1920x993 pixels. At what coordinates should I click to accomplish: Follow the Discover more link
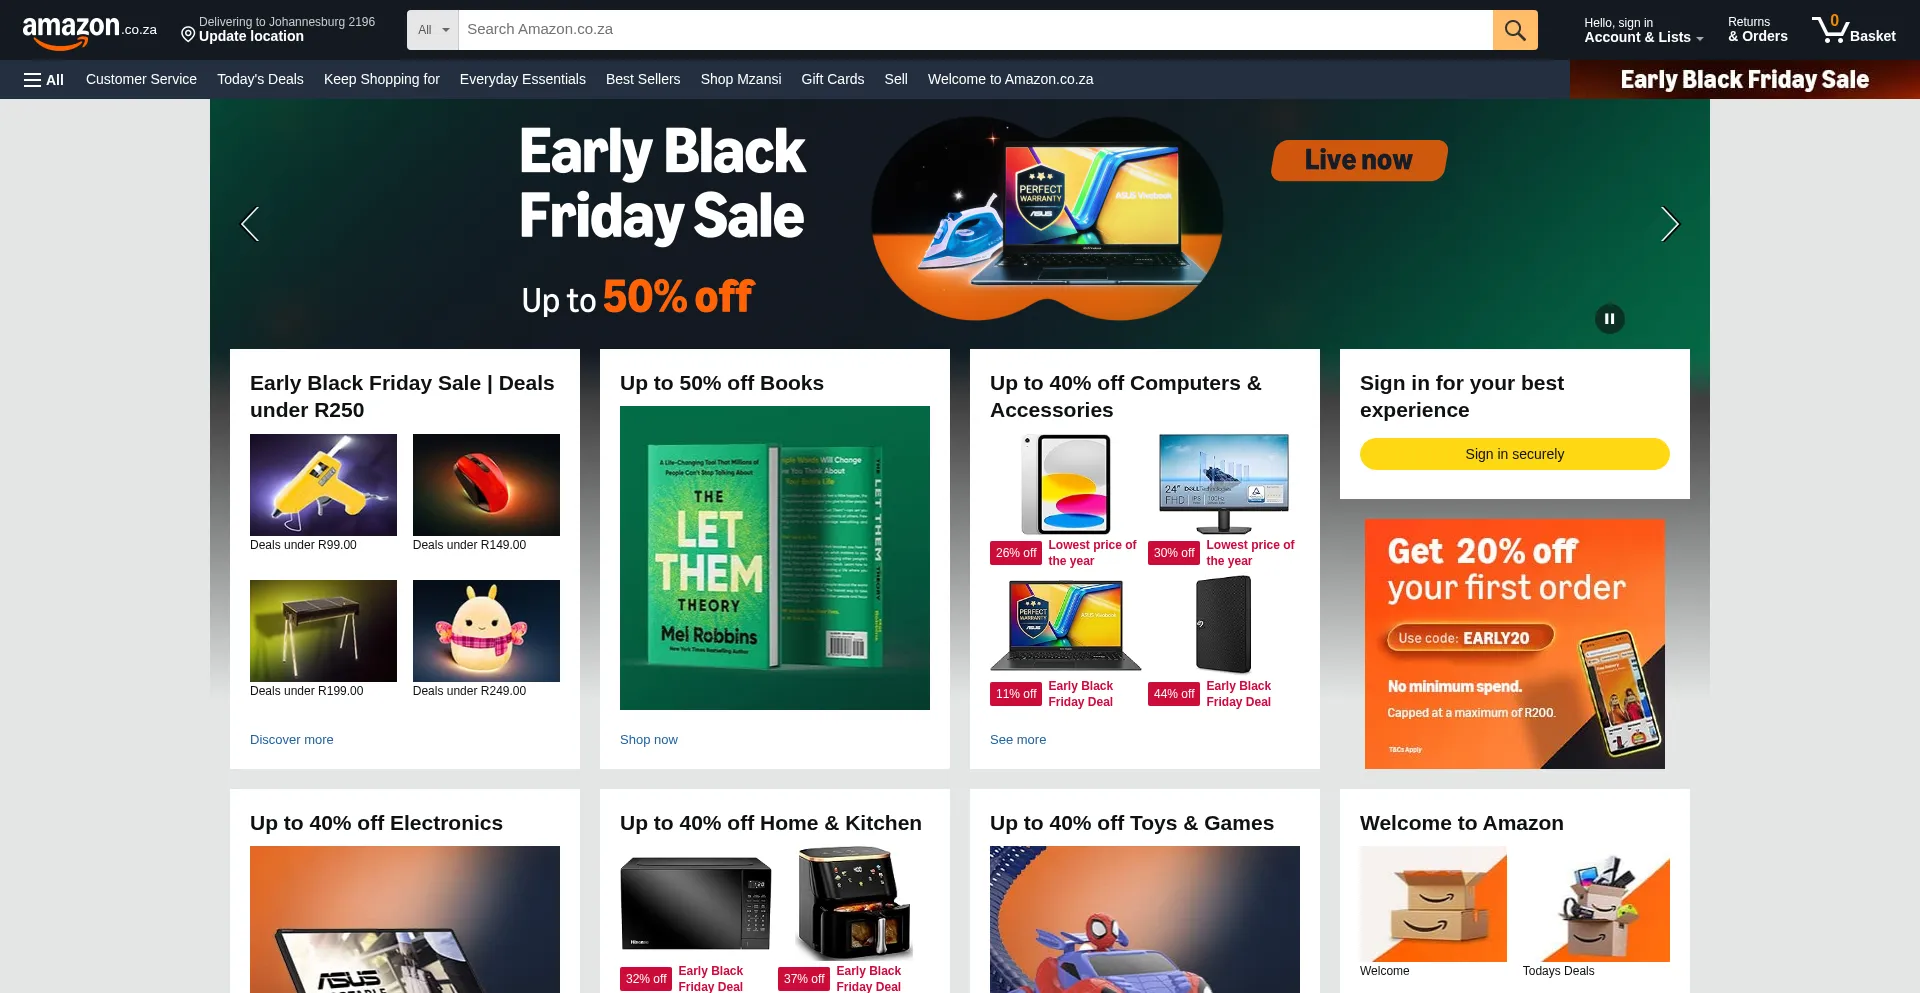point(292,740)
